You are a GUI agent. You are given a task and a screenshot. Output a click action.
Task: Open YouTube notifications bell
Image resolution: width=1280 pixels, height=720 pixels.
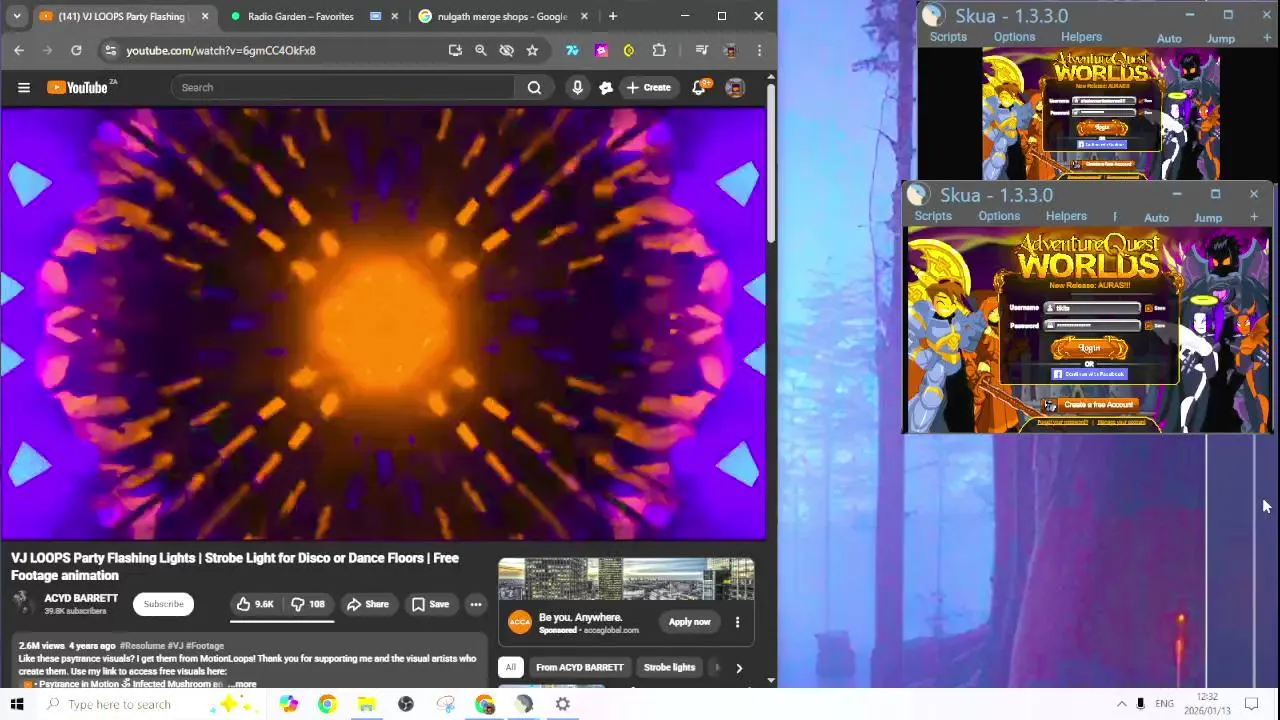(699, 88)
